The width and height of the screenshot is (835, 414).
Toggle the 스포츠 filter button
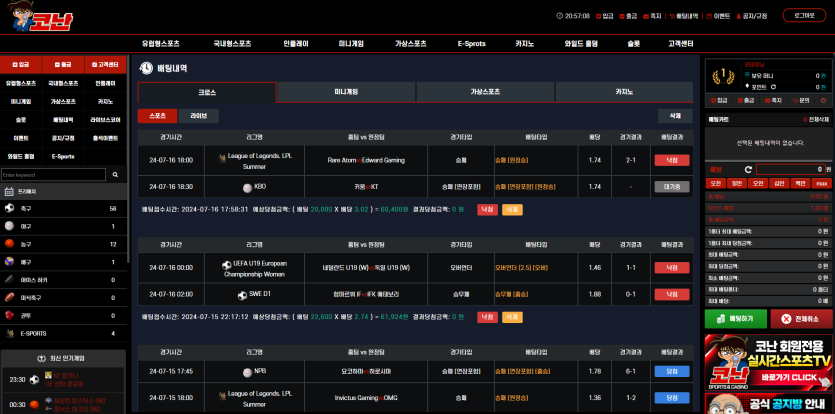click(x=157, y=116)
